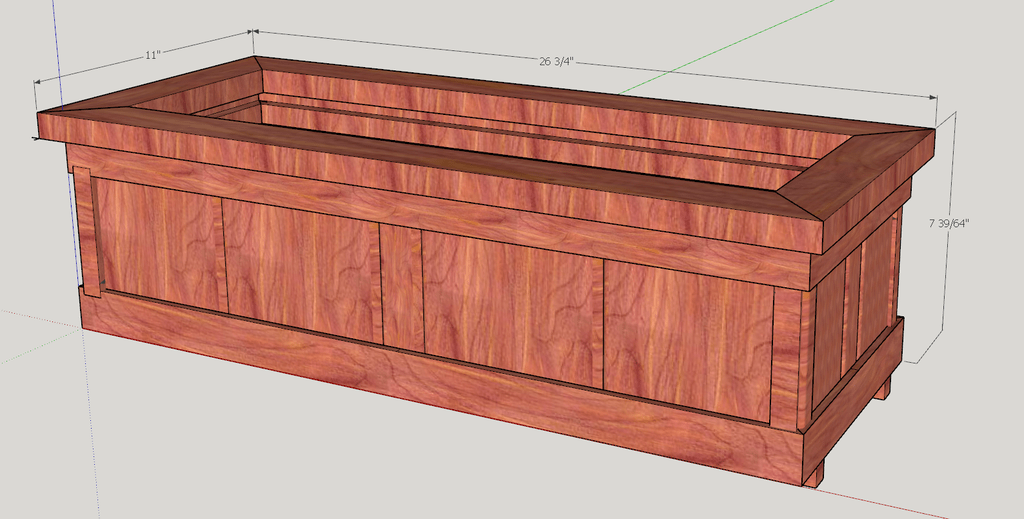Select the rightmost front panel of the planter
This screenshot has height=519, width=1024.
pyautogui.click(x=688, y=341)
